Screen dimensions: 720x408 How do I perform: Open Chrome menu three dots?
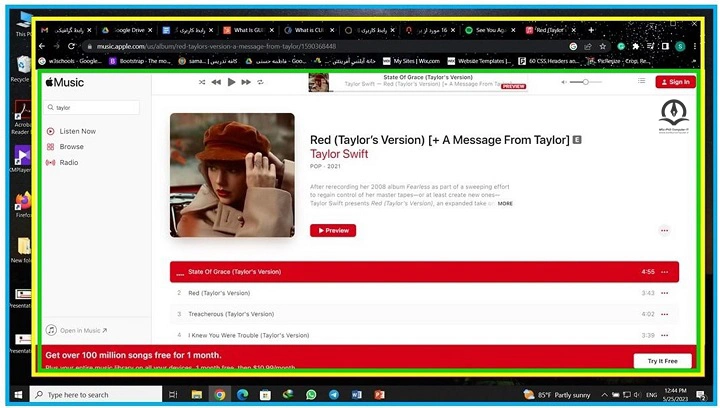(x=695, y=46)
